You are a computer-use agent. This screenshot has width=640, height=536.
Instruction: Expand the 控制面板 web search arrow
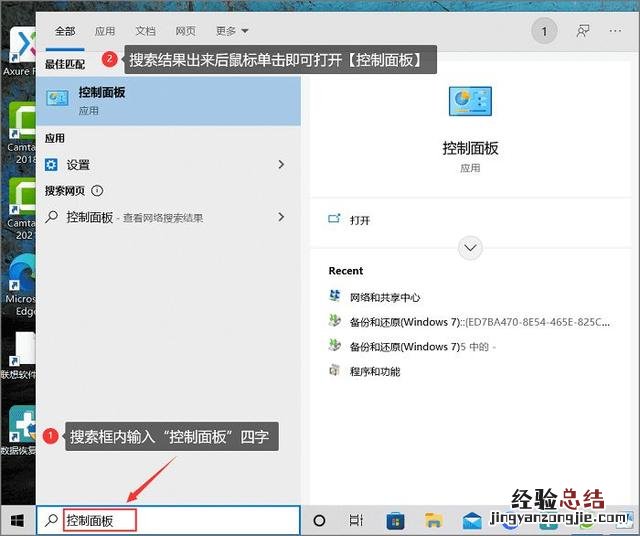[x=281, y=217]
